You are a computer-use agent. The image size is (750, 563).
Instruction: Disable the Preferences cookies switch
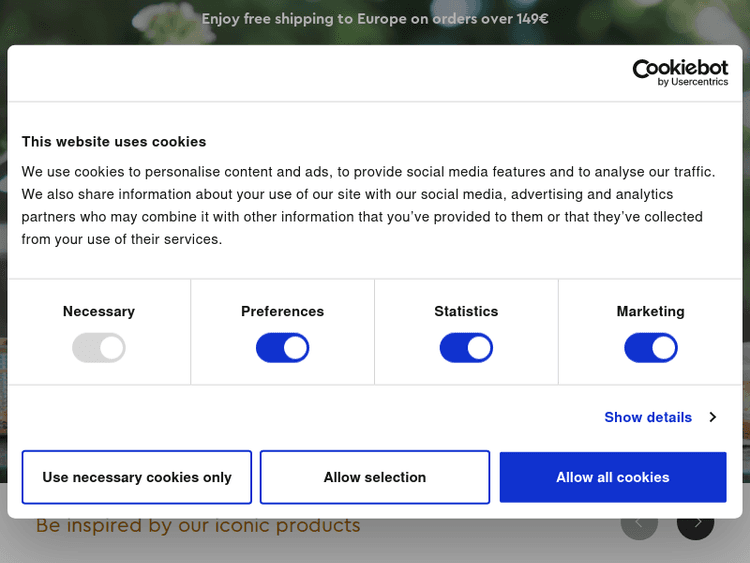click(283, 348)
